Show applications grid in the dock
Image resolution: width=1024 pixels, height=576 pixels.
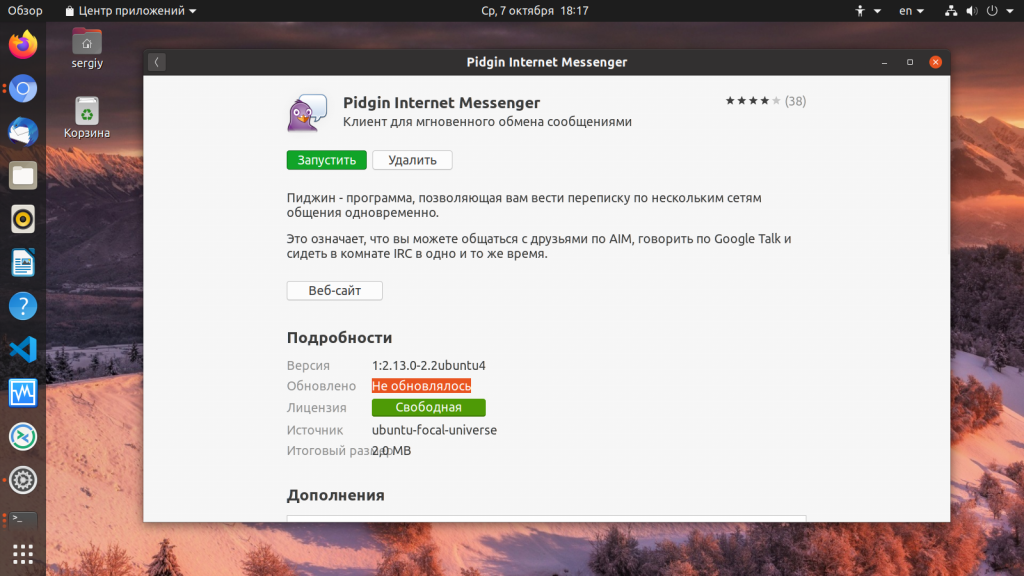[x=23, y=554]
